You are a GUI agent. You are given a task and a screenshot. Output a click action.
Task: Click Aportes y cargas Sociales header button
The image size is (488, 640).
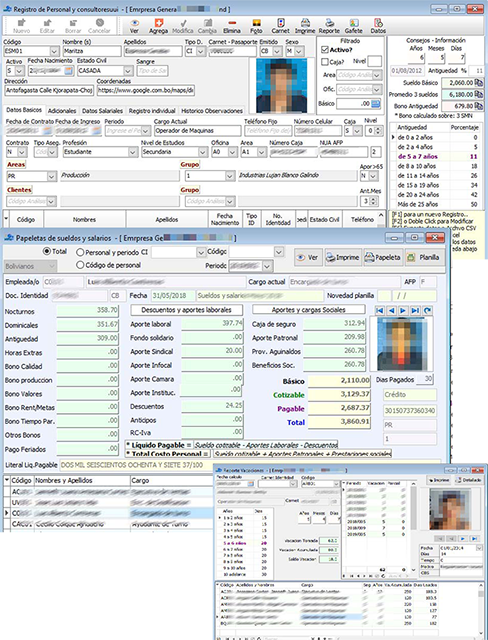(309, 310)
